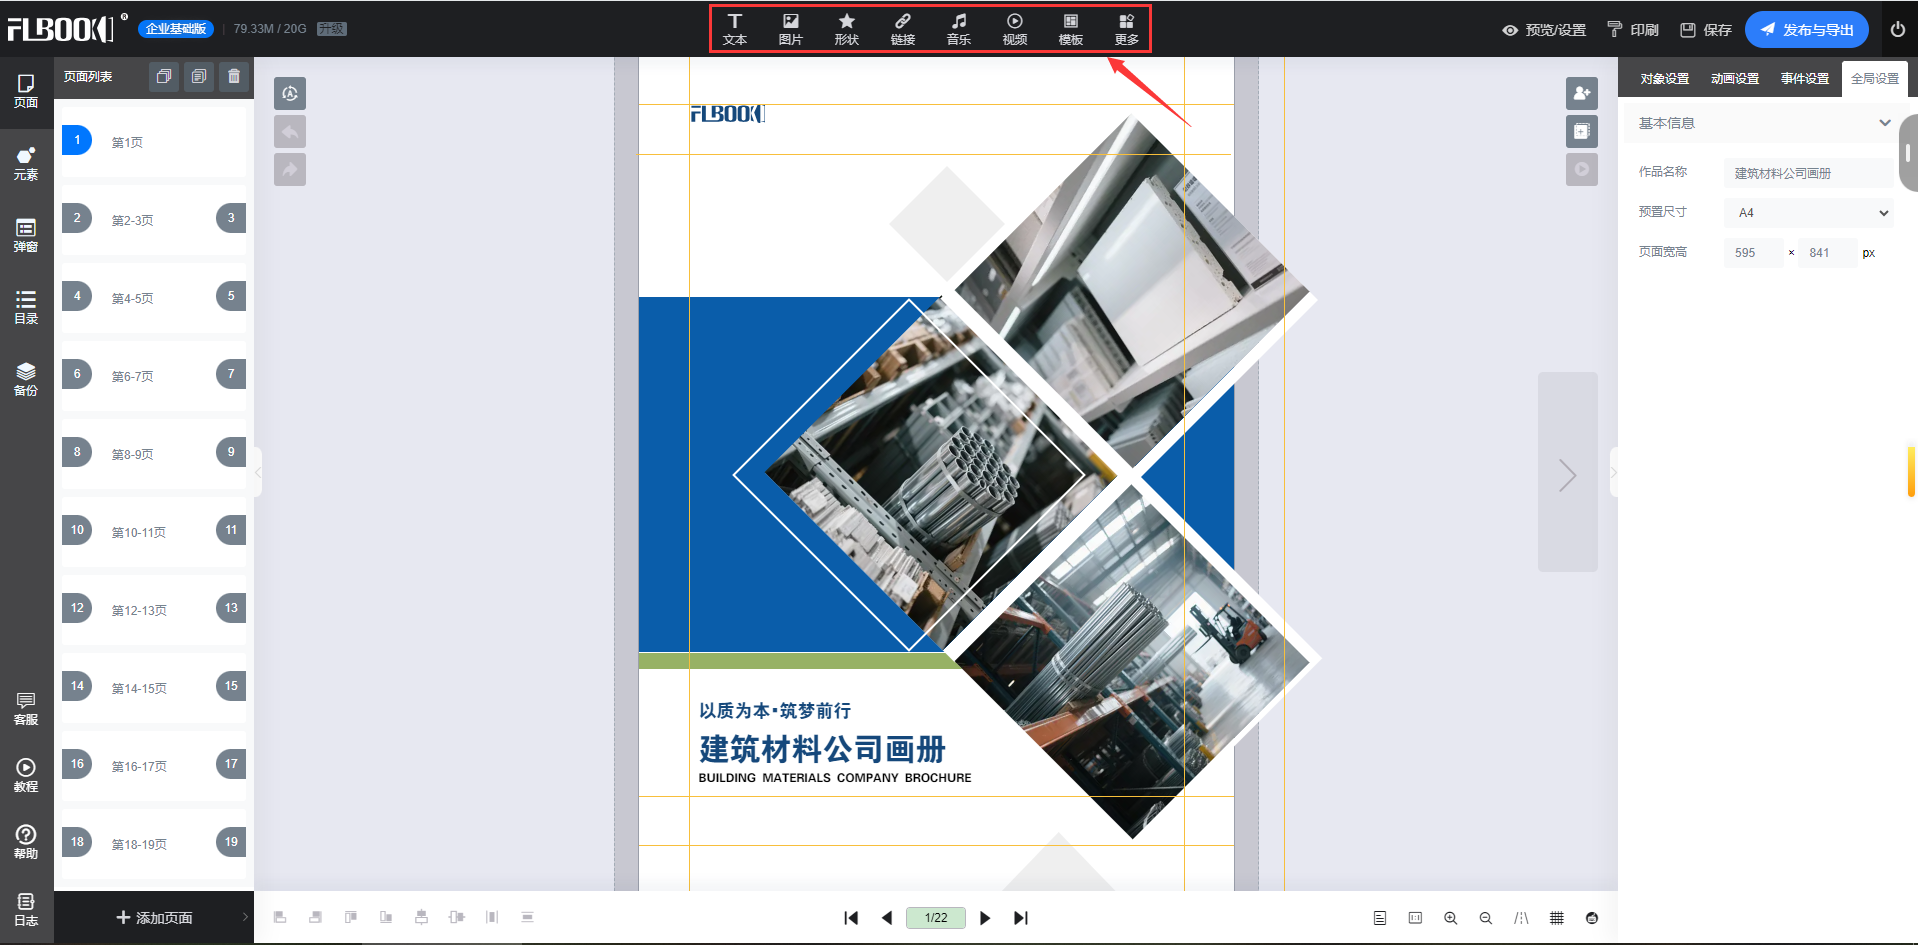This screenshot has width=1918, height=945.
Task: Select the 形状 shape tool
Action: (x=846, y=28)
